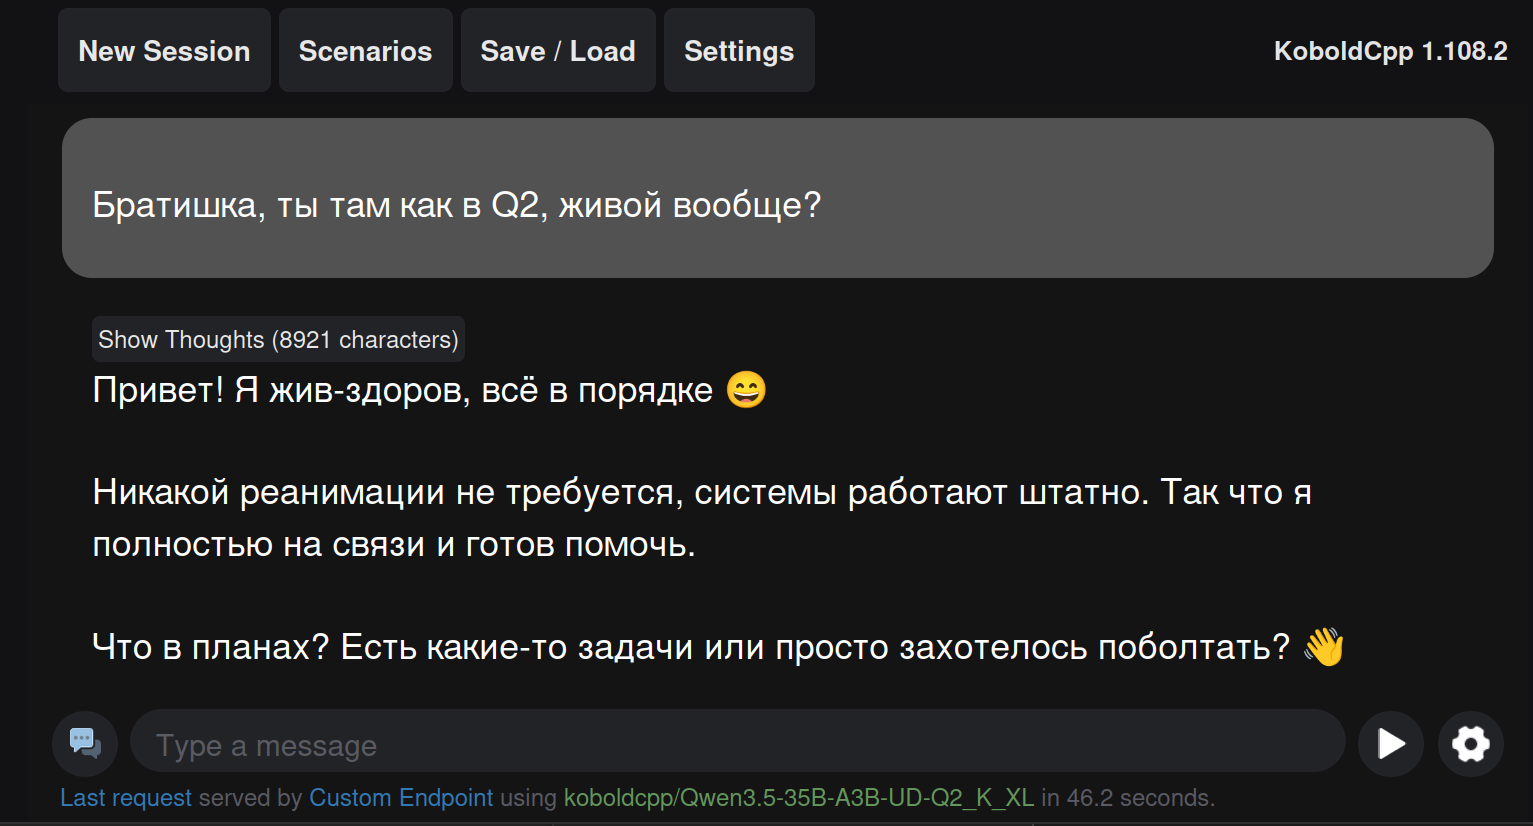This screenshot has width=1533, height=826.
Task: Open the Custom Endpoint link
Action: [x=401, y=798]
